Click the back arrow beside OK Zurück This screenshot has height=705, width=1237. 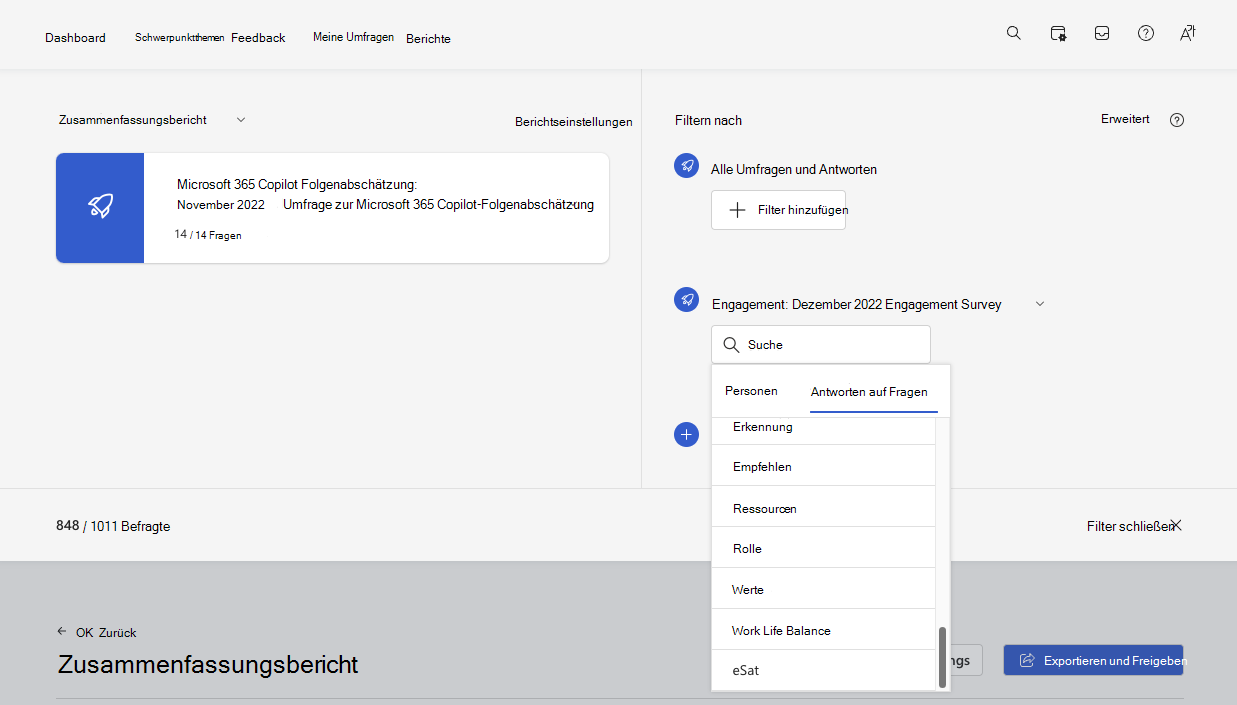pyautogui.click(x=62, y=632)
